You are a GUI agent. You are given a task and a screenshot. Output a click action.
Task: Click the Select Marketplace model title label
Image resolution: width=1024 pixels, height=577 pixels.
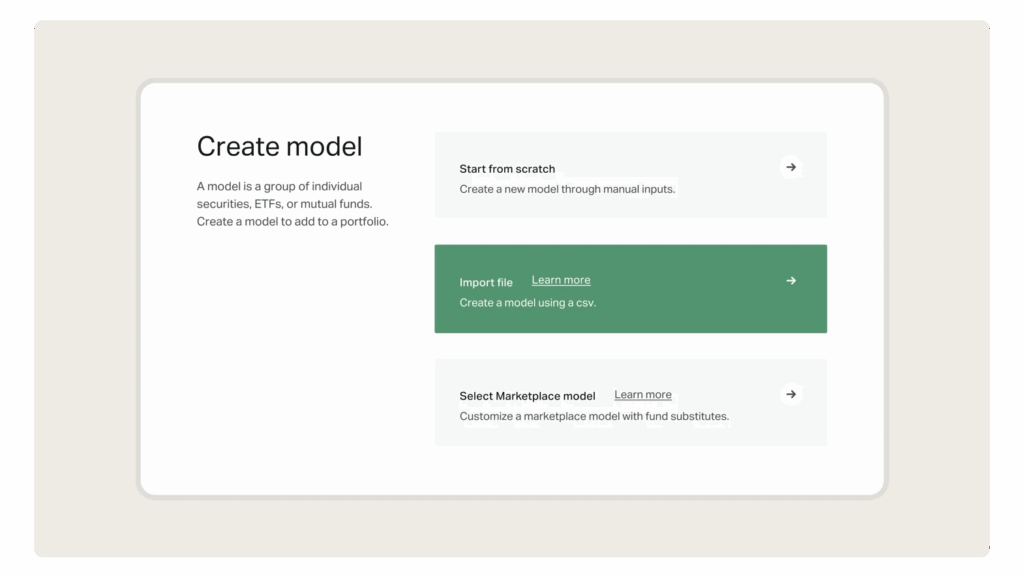(527, 395)
